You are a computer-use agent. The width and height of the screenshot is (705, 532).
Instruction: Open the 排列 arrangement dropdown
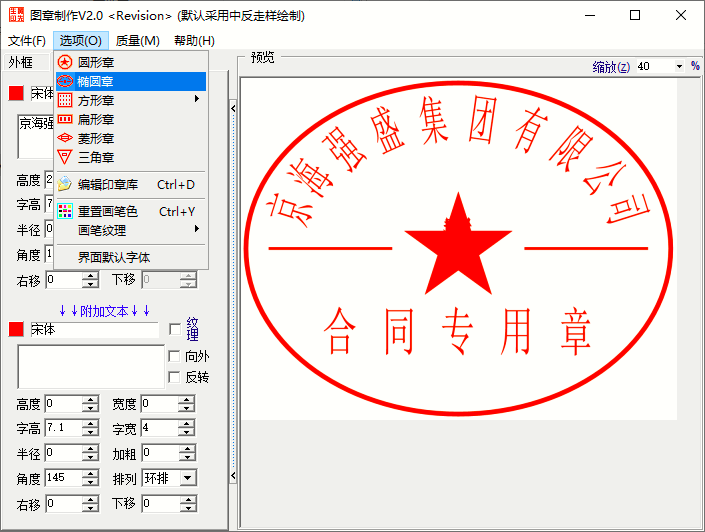click(x=188, y=478)
